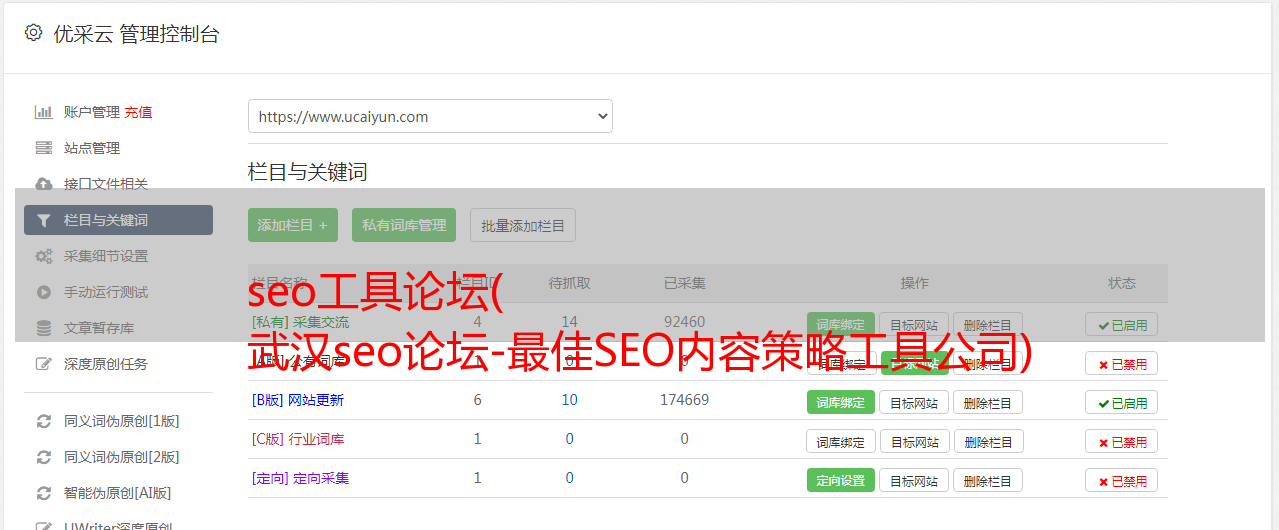Click 目标网站 in the 网站更新 row
Viewport: 1279px width, 530px height.
click(914, 403)
